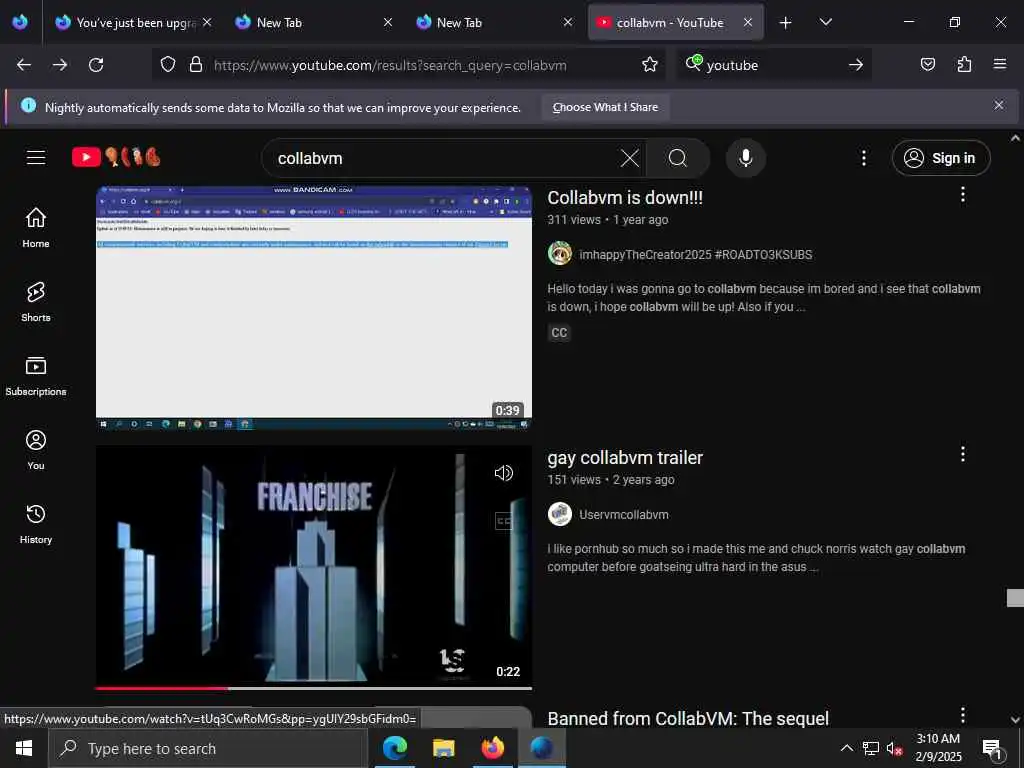Viewport: 1024px width, 768px height.
Task: Click Type here to search box
Action: 208,748
